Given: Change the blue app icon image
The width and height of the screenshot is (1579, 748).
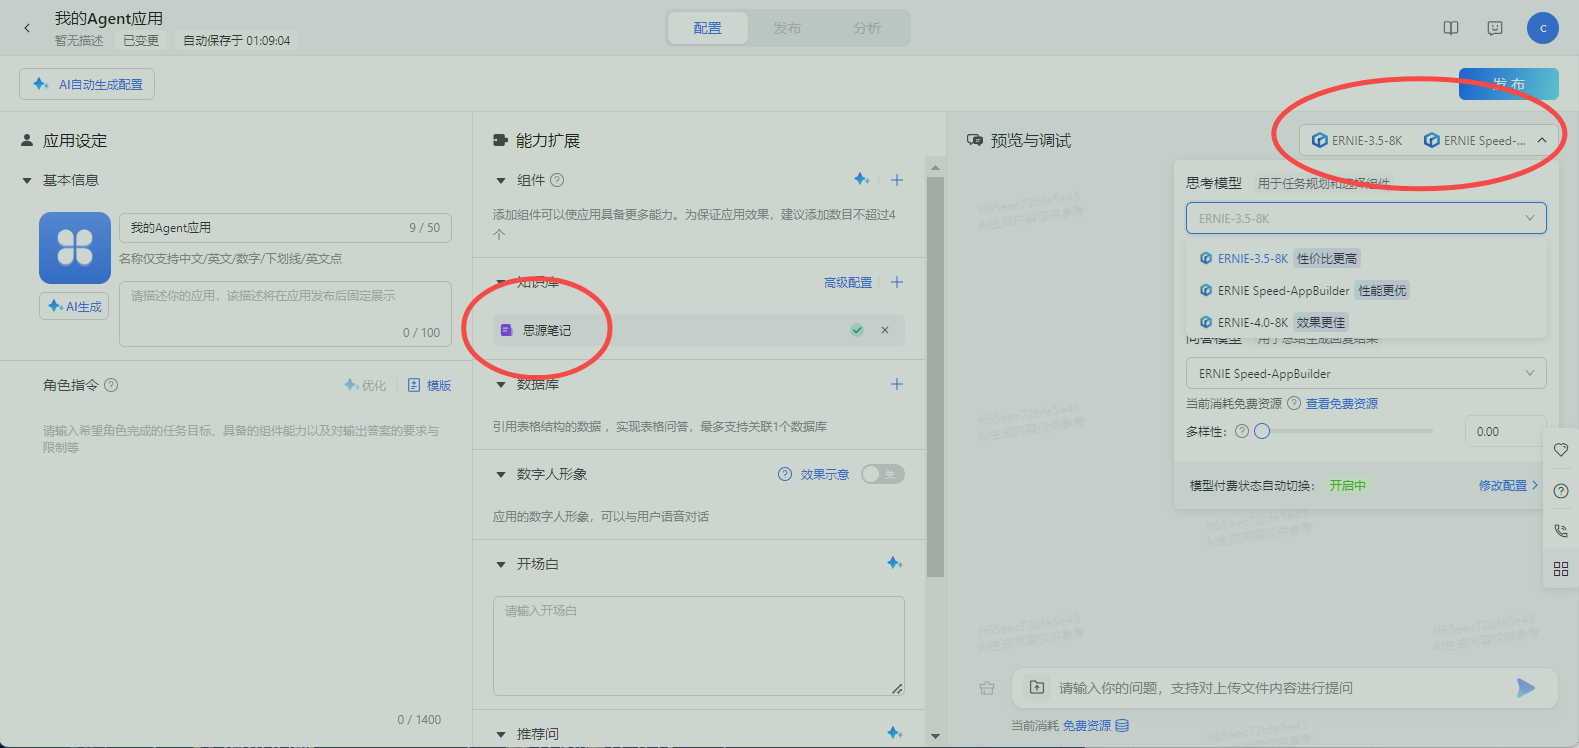Looking at the screenshot, I should point(75,248).
